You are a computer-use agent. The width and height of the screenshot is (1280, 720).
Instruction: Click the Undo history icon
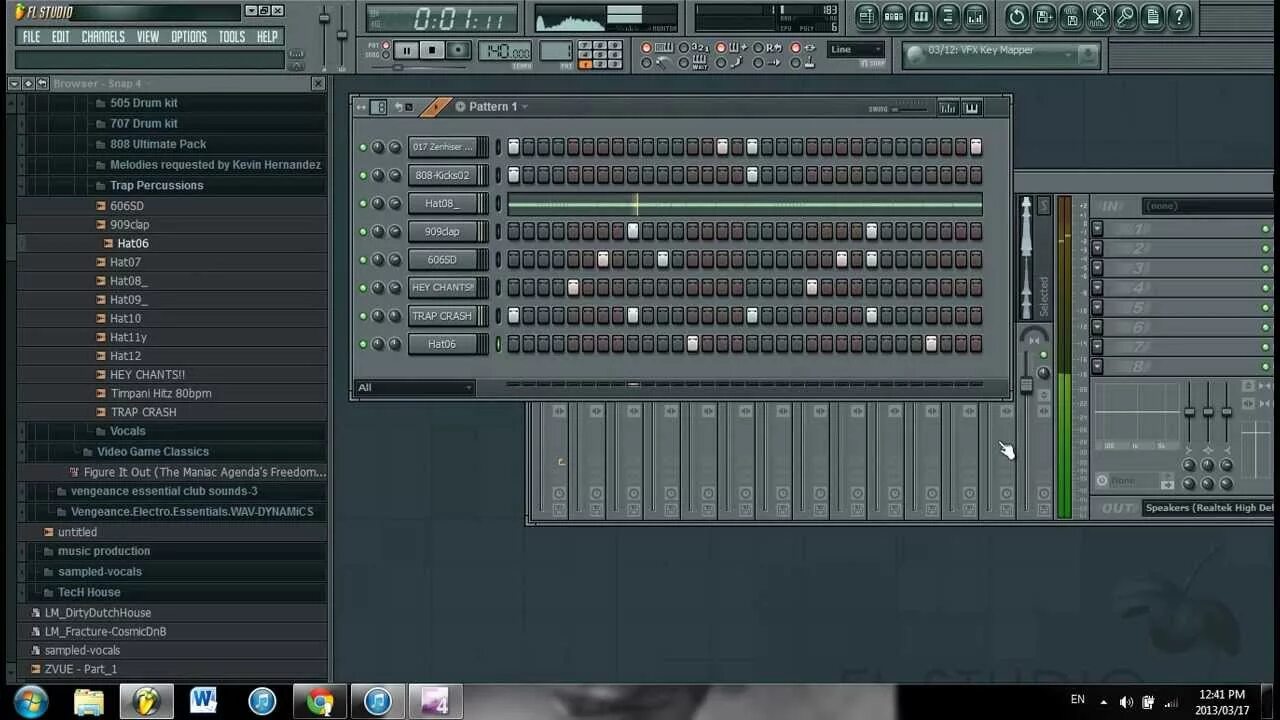(1017, 16)
